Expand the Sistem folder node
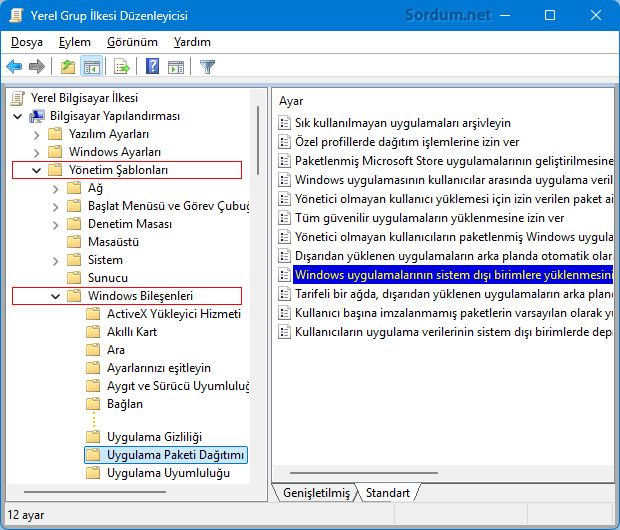 click(x=56, y=260)
